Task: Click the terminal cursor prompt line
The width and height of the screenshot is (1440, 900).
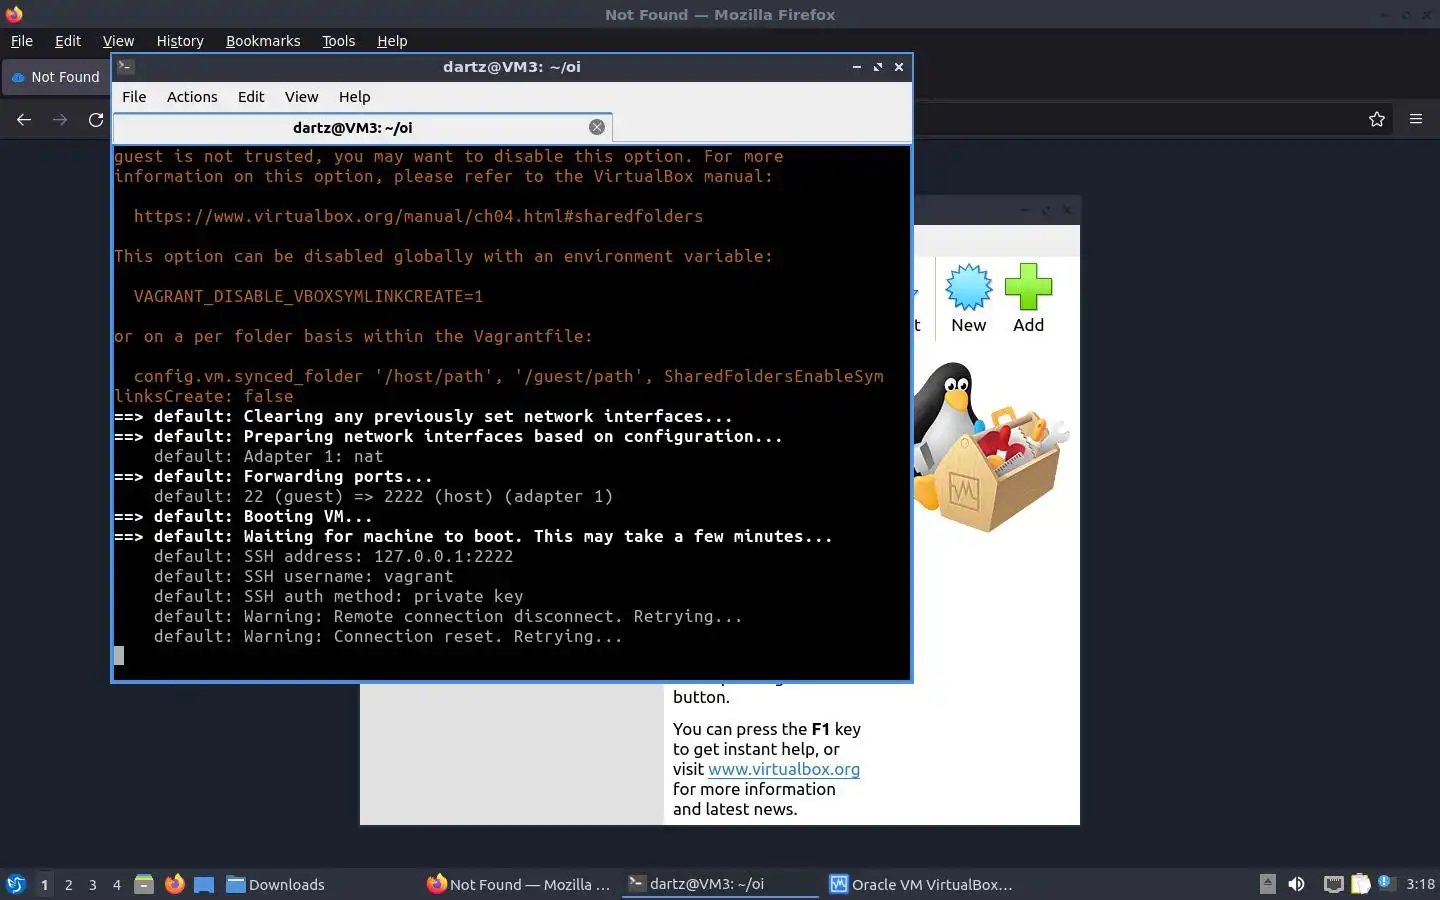Action: click(x=119, y=656)
